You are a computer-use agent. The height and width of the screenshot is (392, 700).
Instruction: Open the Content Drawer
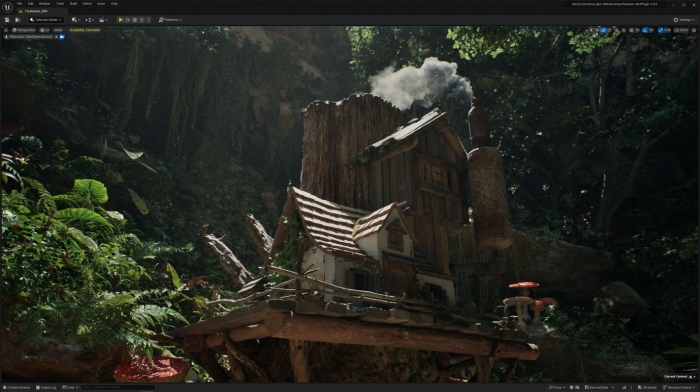(17, 388)
